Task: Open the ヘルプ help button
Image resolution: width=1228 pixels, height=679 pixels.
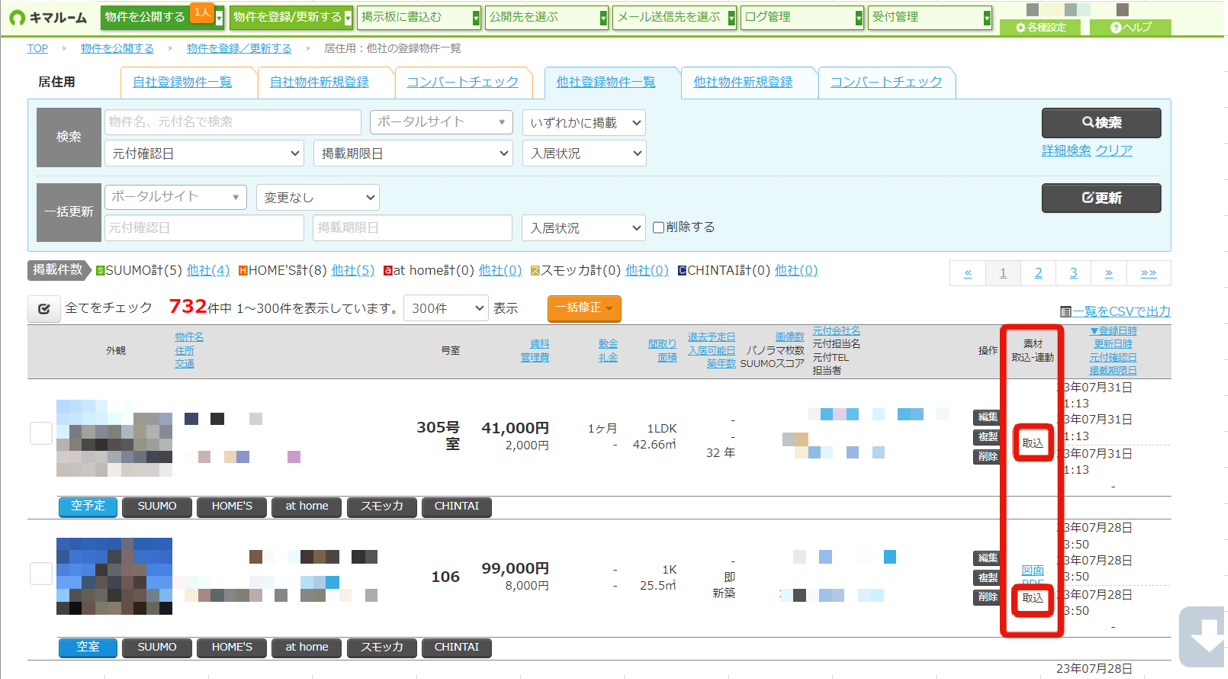Action: (1130, 27)
